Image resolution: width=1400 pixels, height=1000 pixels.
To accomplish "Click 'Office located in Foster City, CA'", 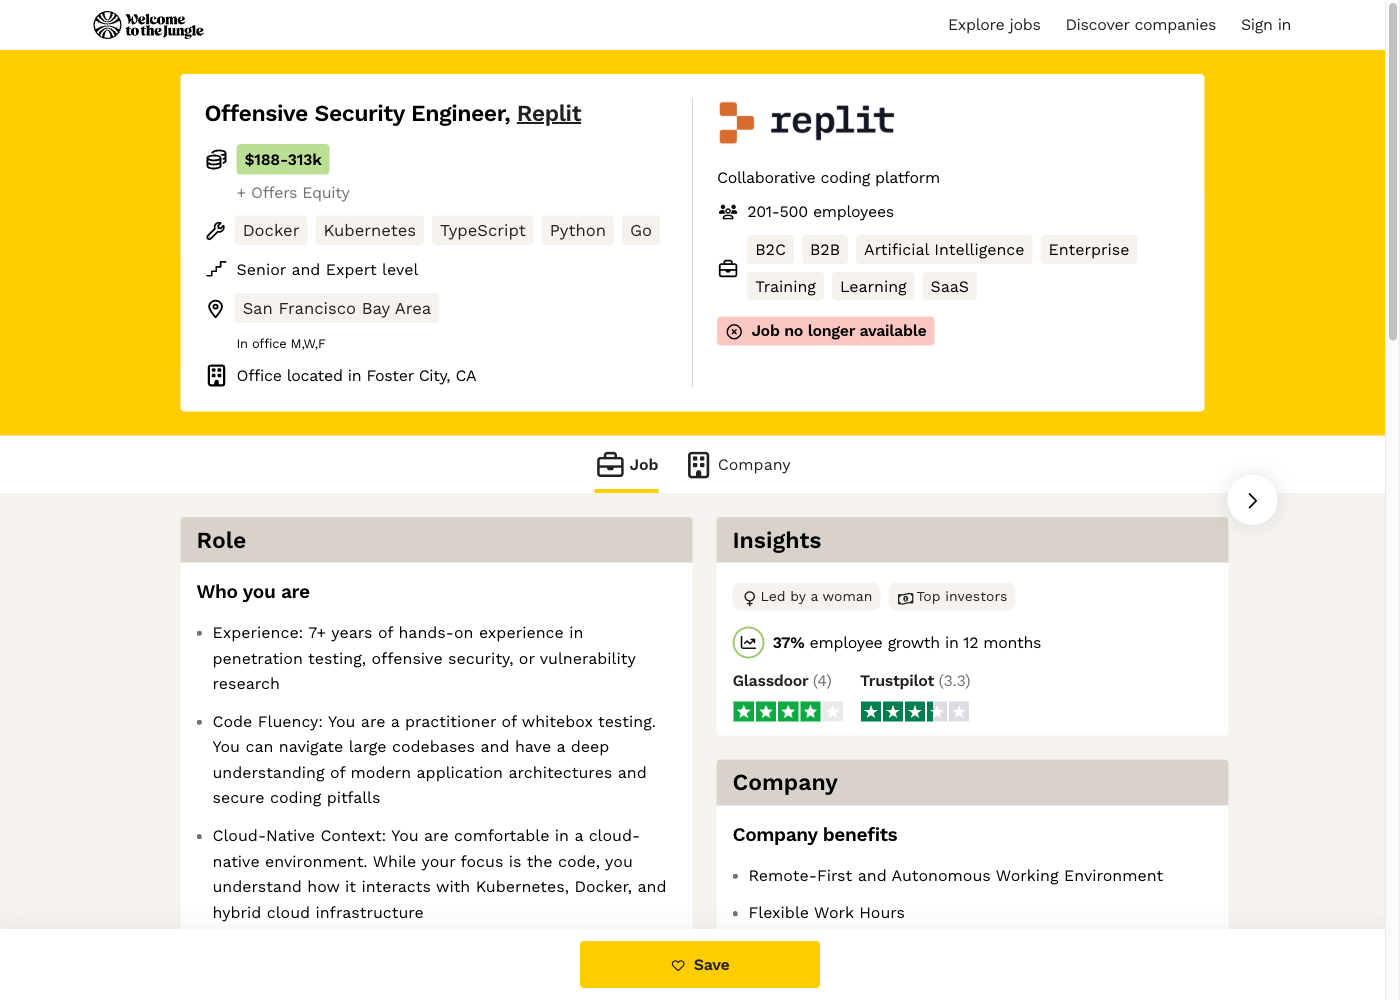I will [357, 376].
